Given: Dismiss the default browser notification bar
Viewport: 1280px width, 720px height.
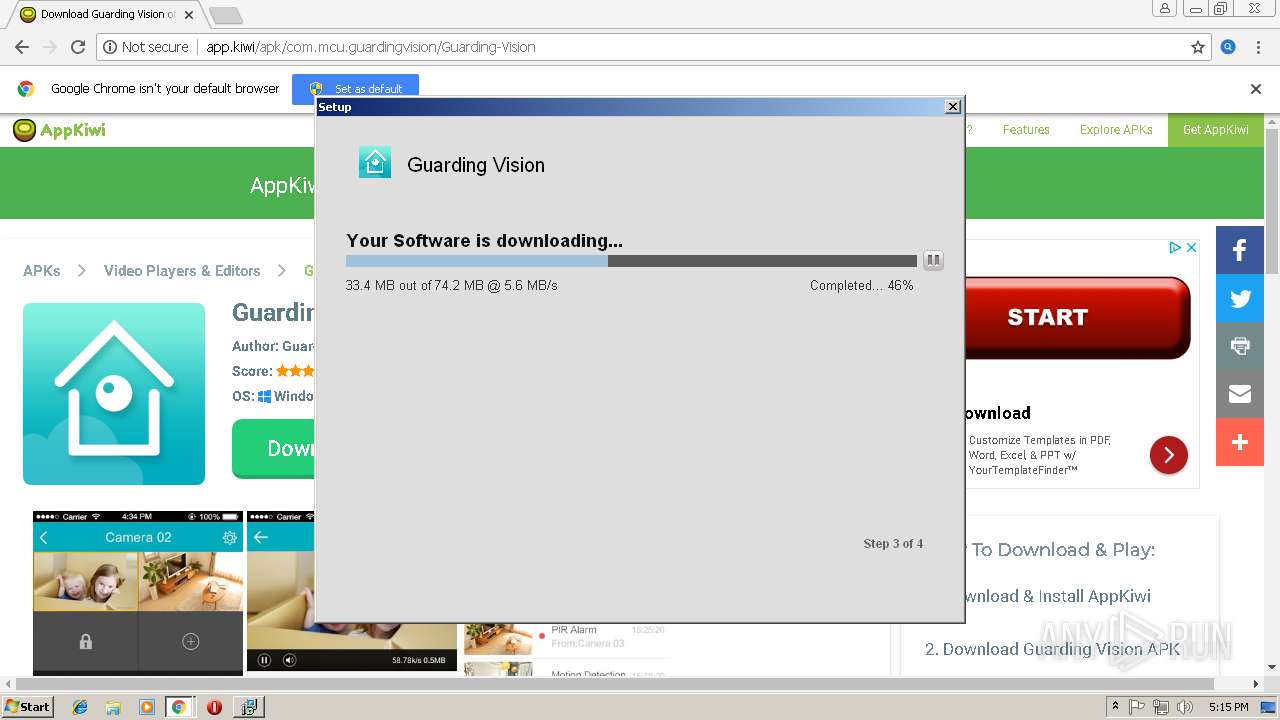Looking at the screenshot, I should pos(1256,89).
